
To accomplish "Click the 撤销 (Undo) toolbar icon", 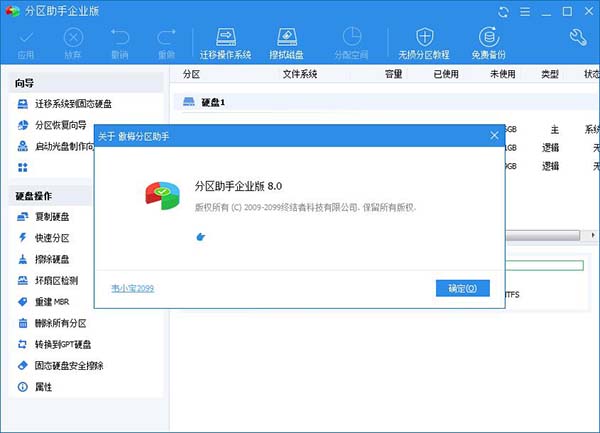I will (x=120, y=44).
